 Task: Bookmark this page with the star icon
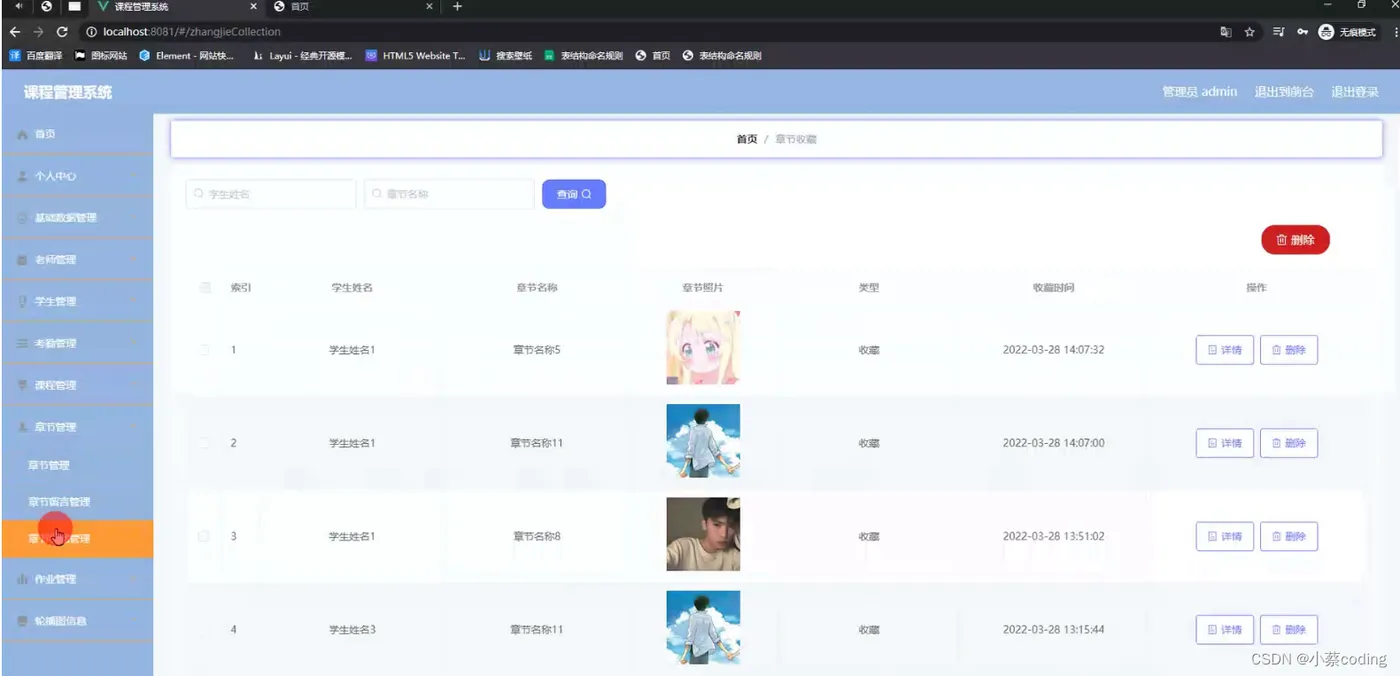[x=1250, y=32]
